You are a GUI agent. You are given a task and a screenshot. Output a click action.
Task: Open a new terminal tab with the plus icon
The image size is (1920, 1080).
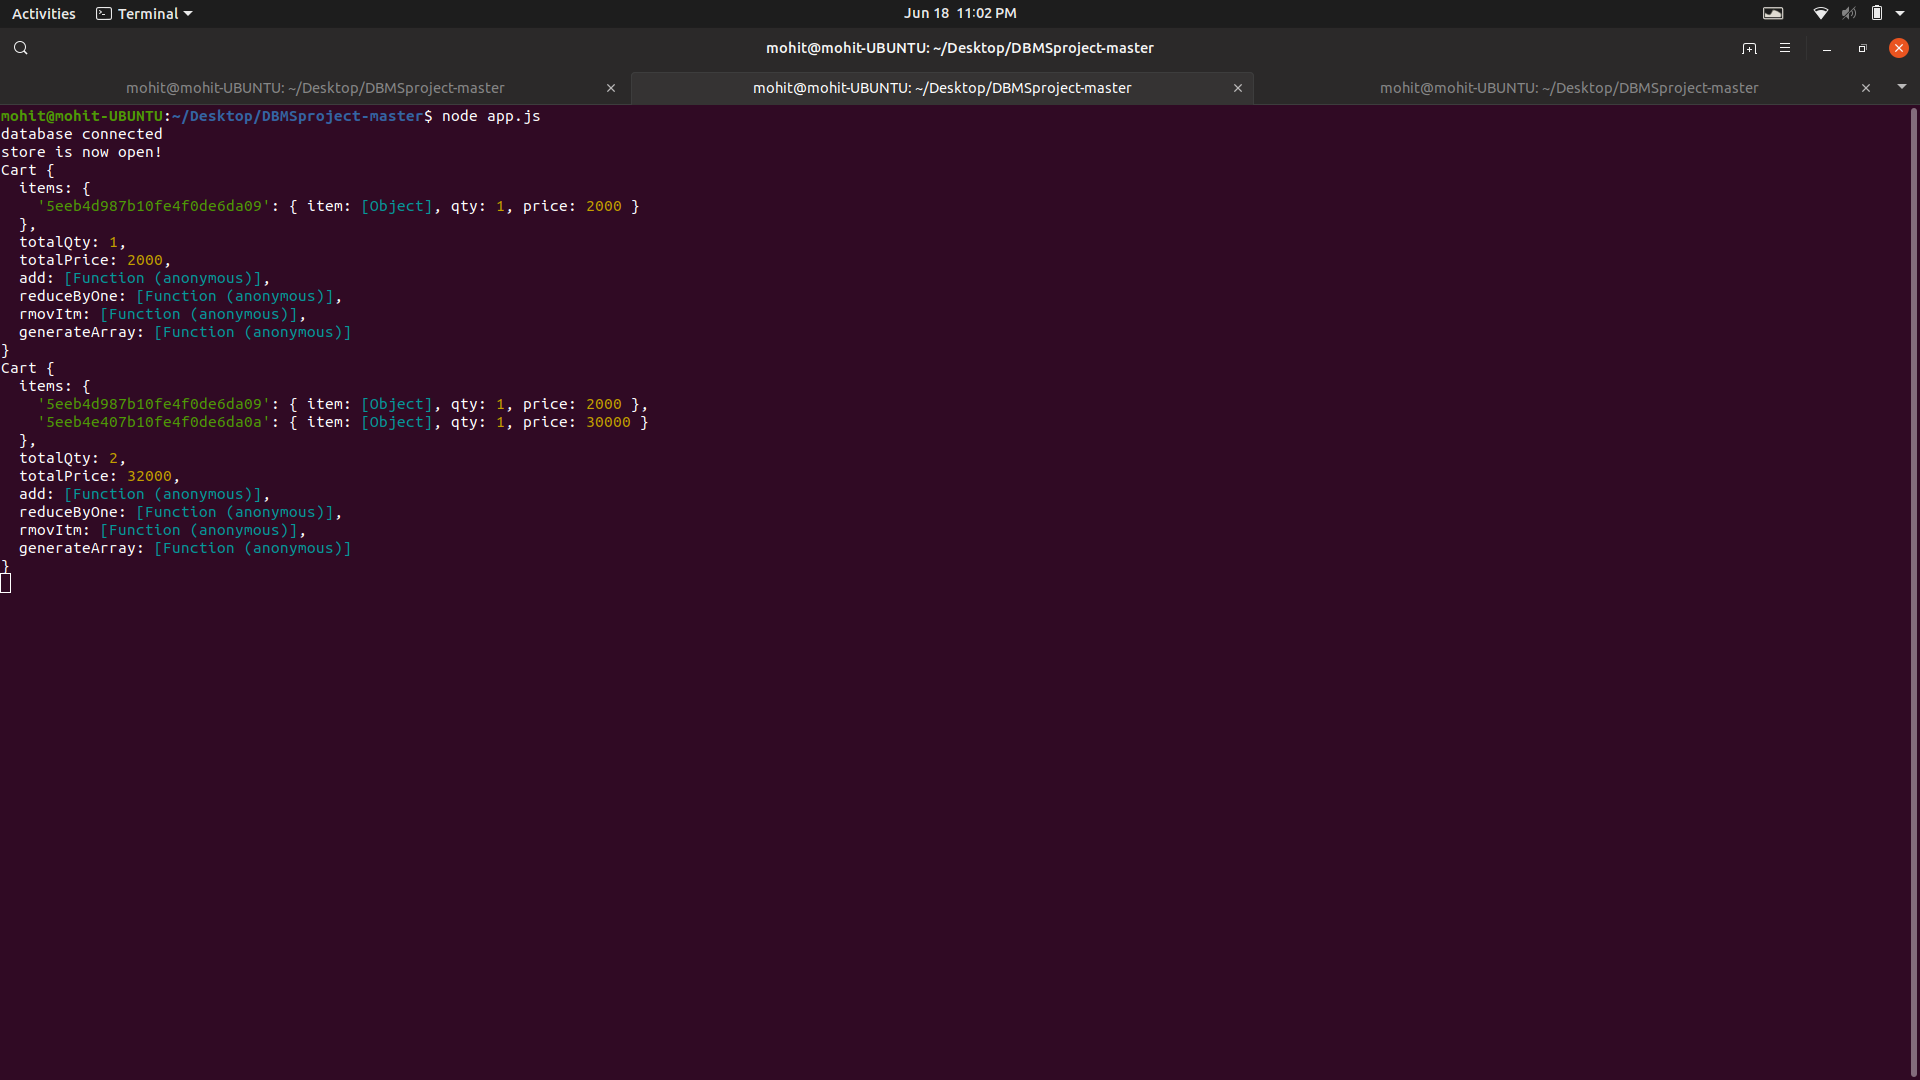(1750, 47)
